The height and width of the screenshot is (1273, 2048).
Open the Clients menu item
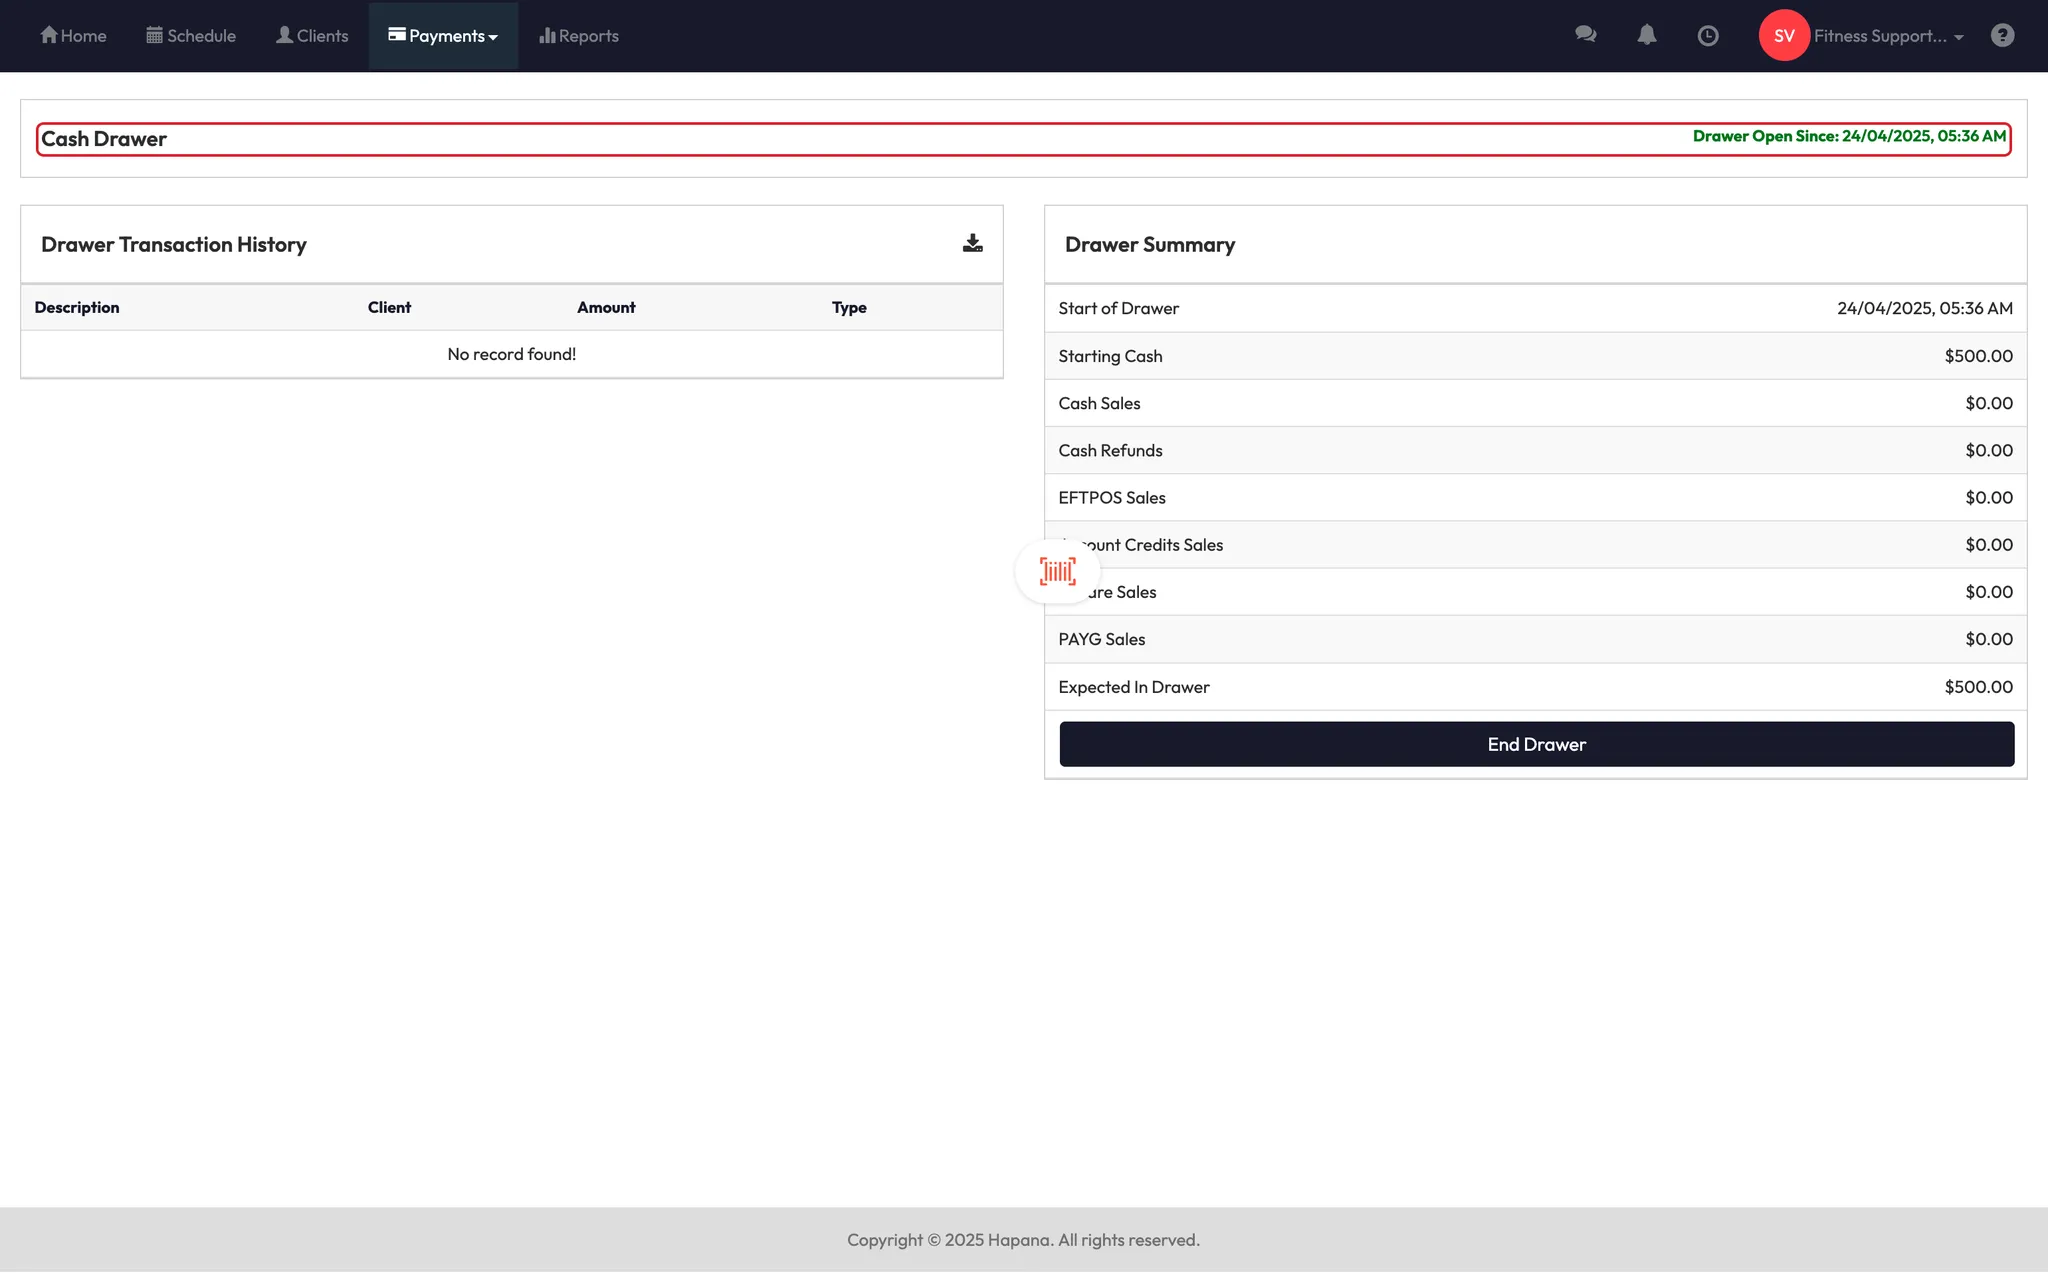click(x=312, y=36)
